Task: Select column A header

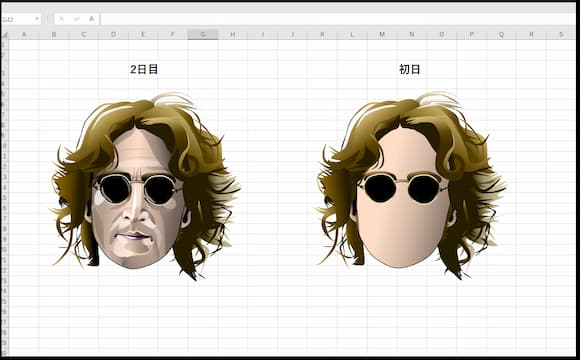Action: pyautogui.click(x=24, y=35)
